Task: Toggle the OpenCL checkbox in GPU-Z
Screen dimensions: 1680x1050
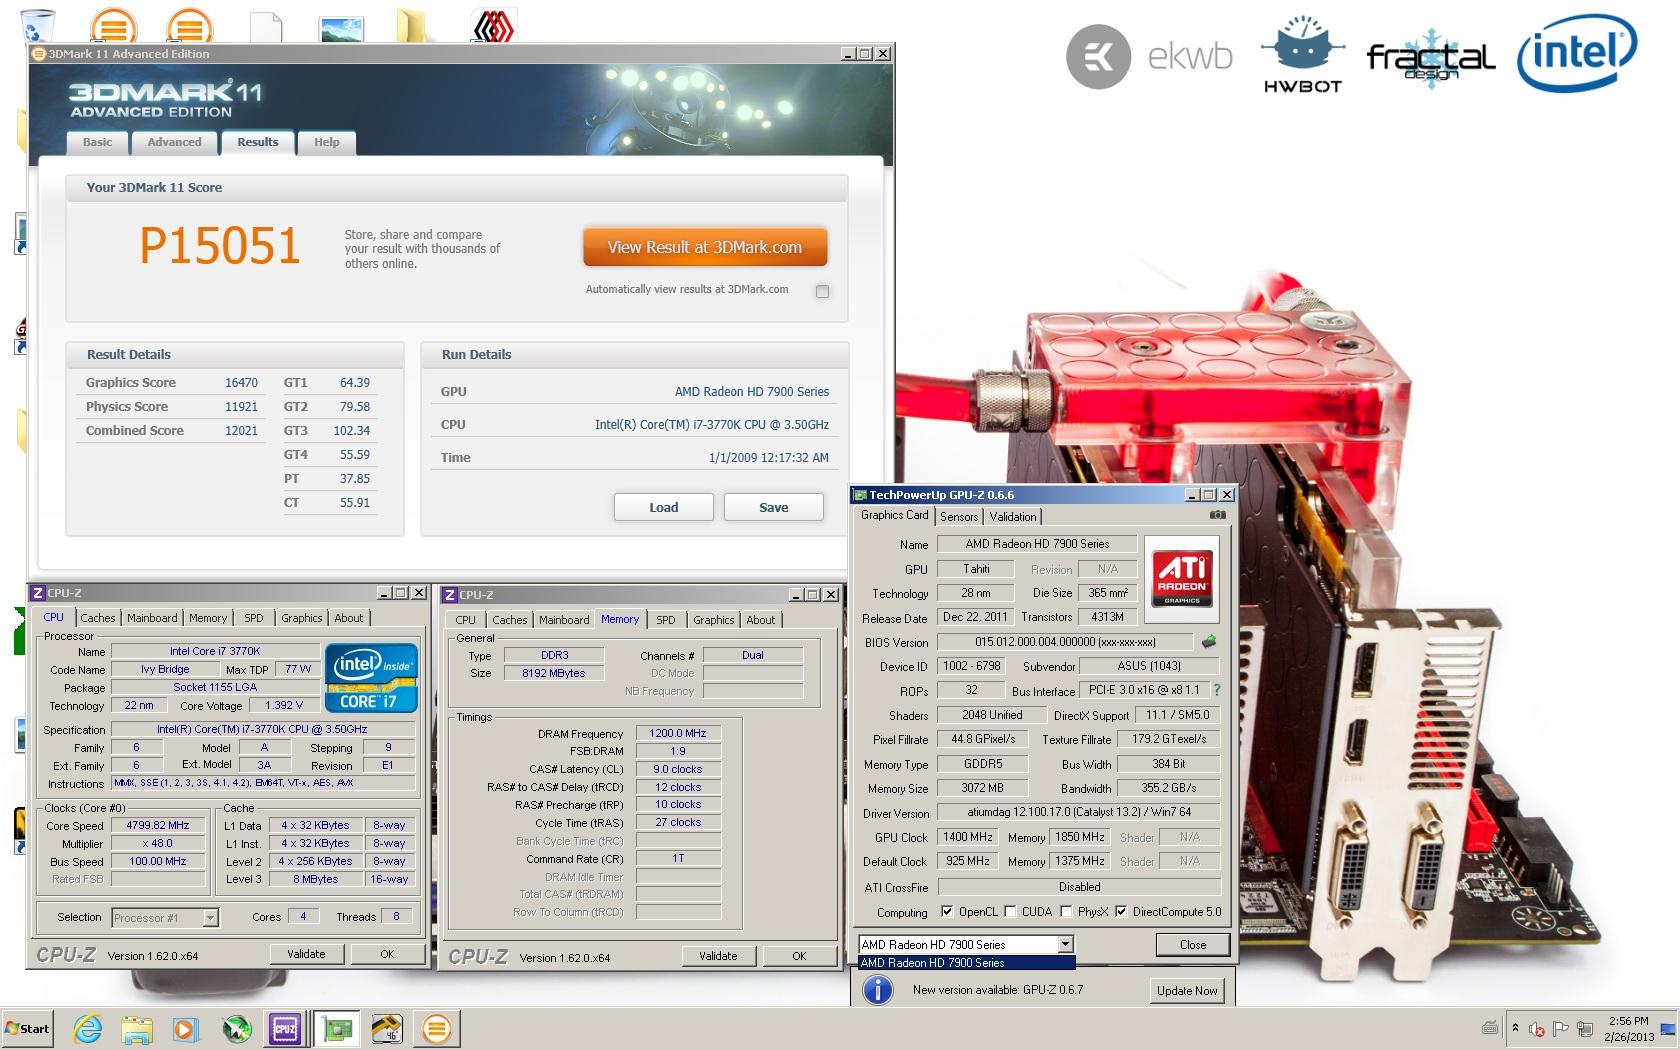Action: [947, 911]
